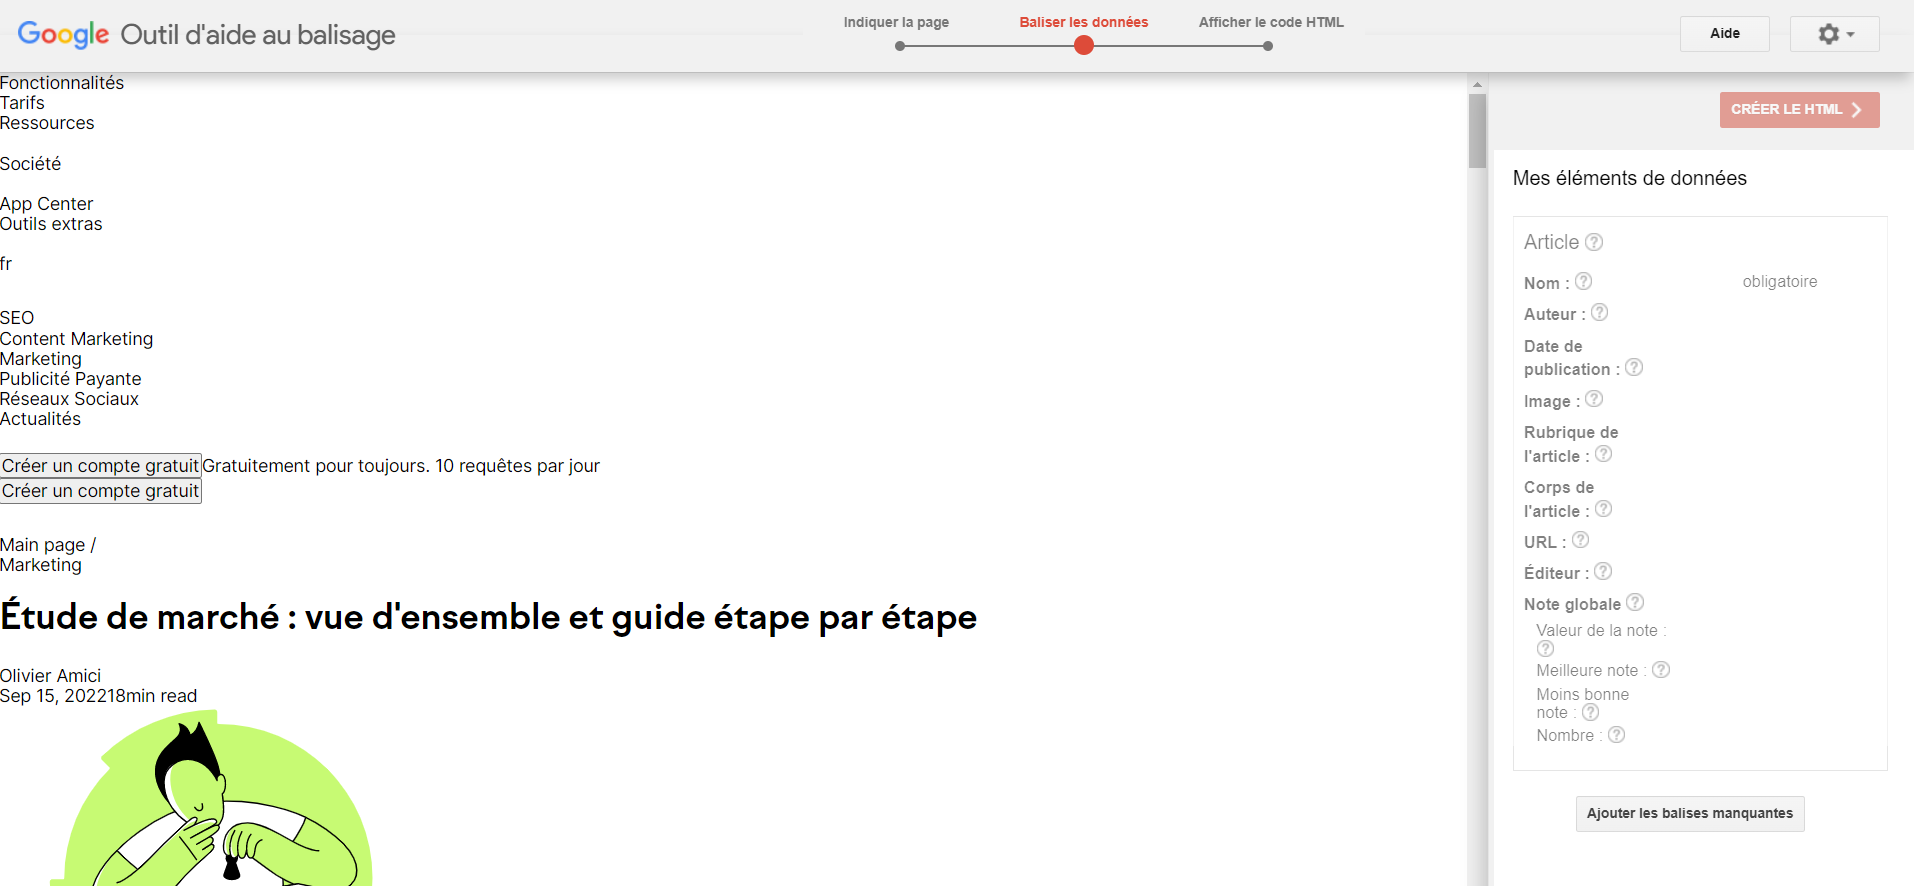Go to the Afficher le code HTML step
1914x886 pixels.
pos(1271,22)
